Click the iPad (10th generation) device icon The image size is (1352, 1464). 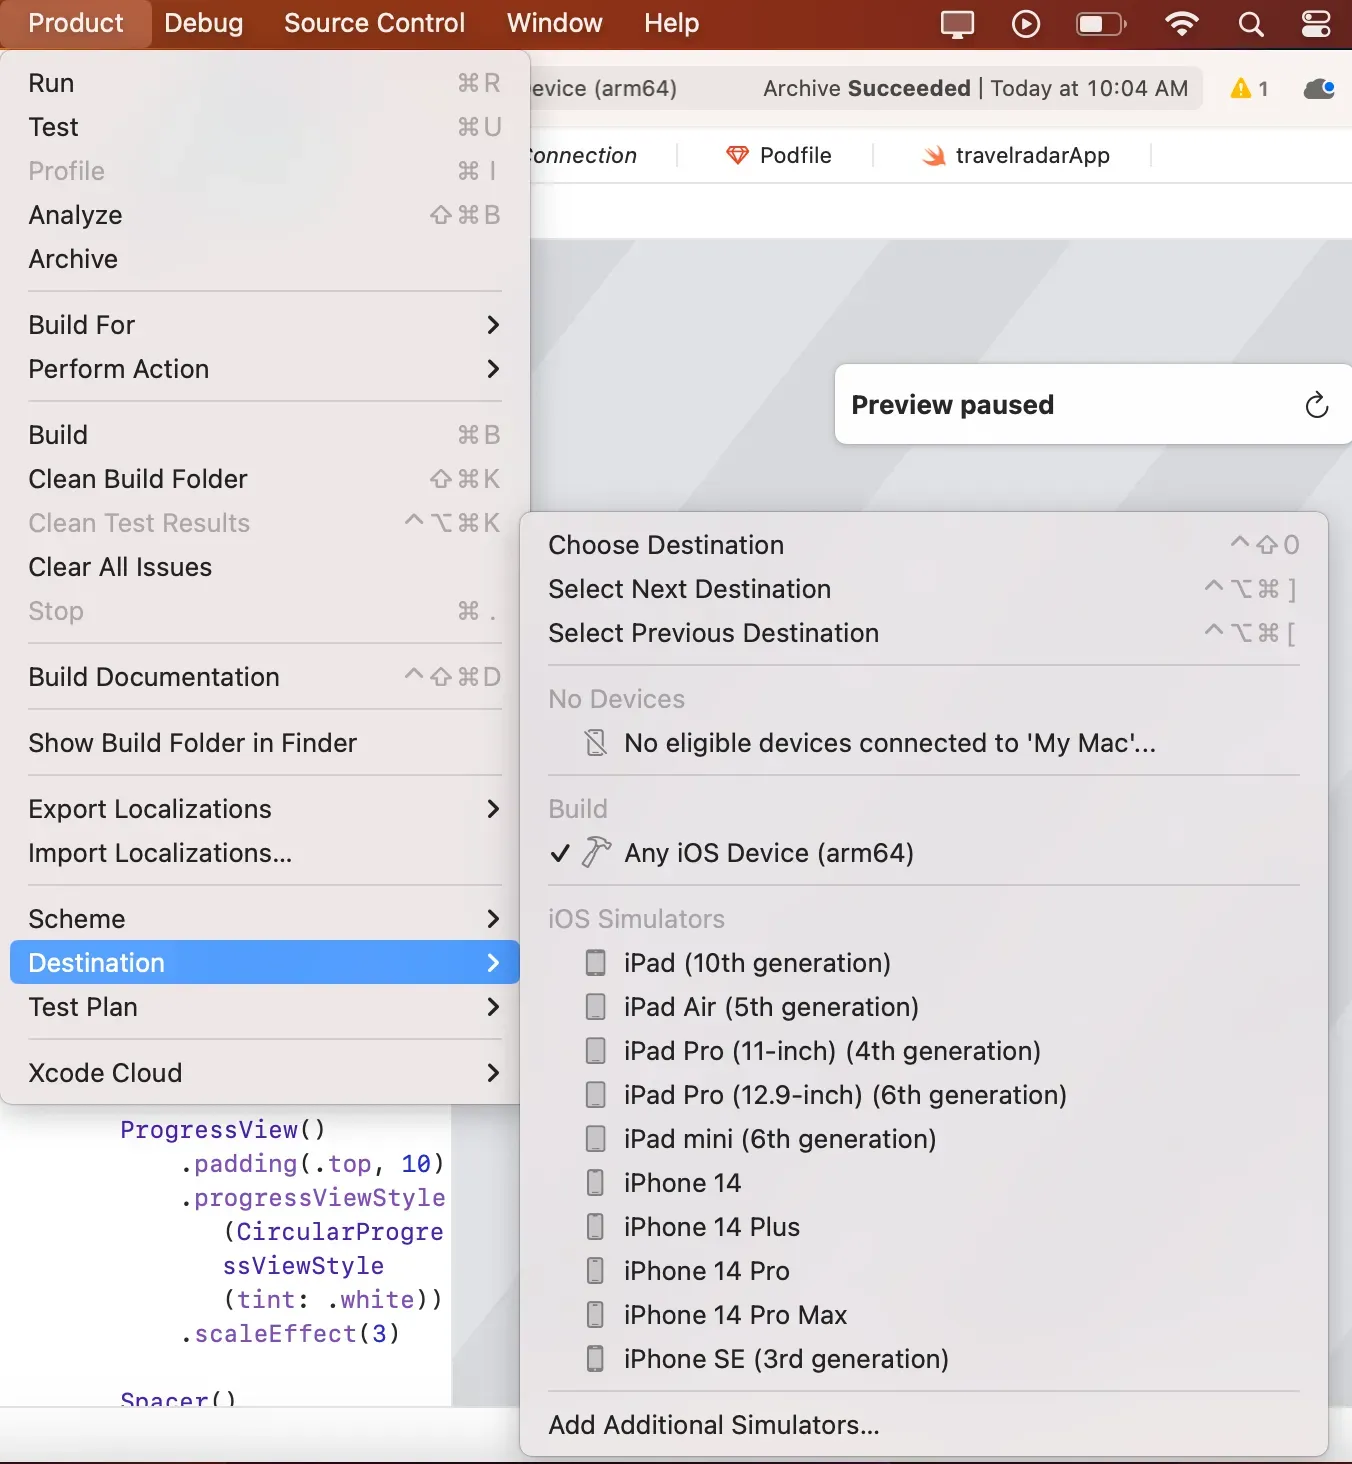[595, 962]
